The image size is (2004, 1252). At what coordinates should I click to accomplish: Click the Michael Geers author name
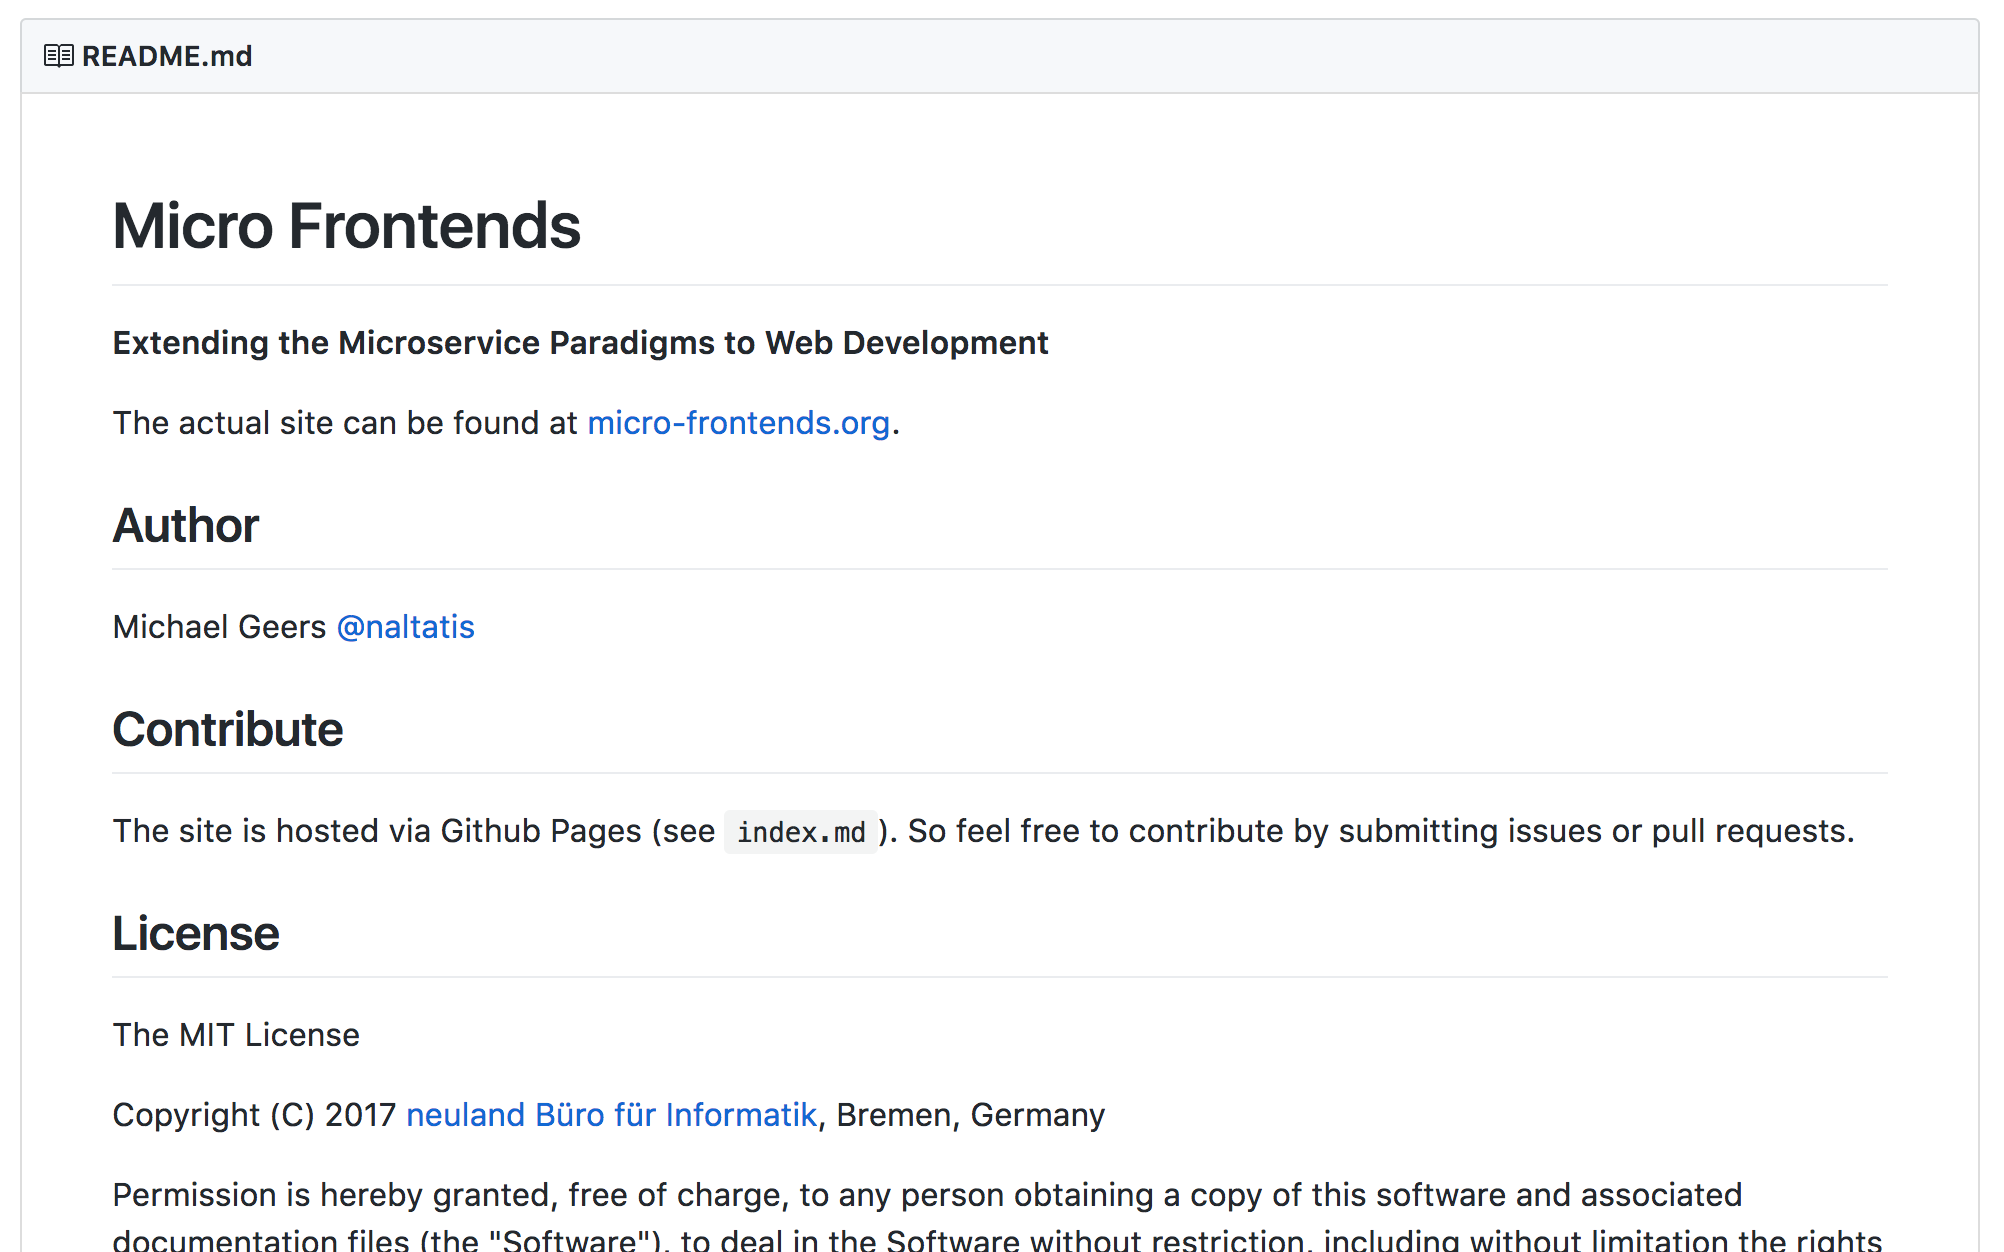tap(219, 627)
